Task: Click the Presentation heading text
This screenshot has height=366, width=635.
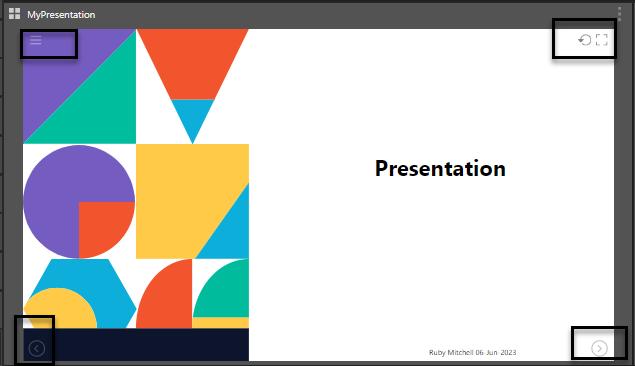Action: [x=440, y=168]
